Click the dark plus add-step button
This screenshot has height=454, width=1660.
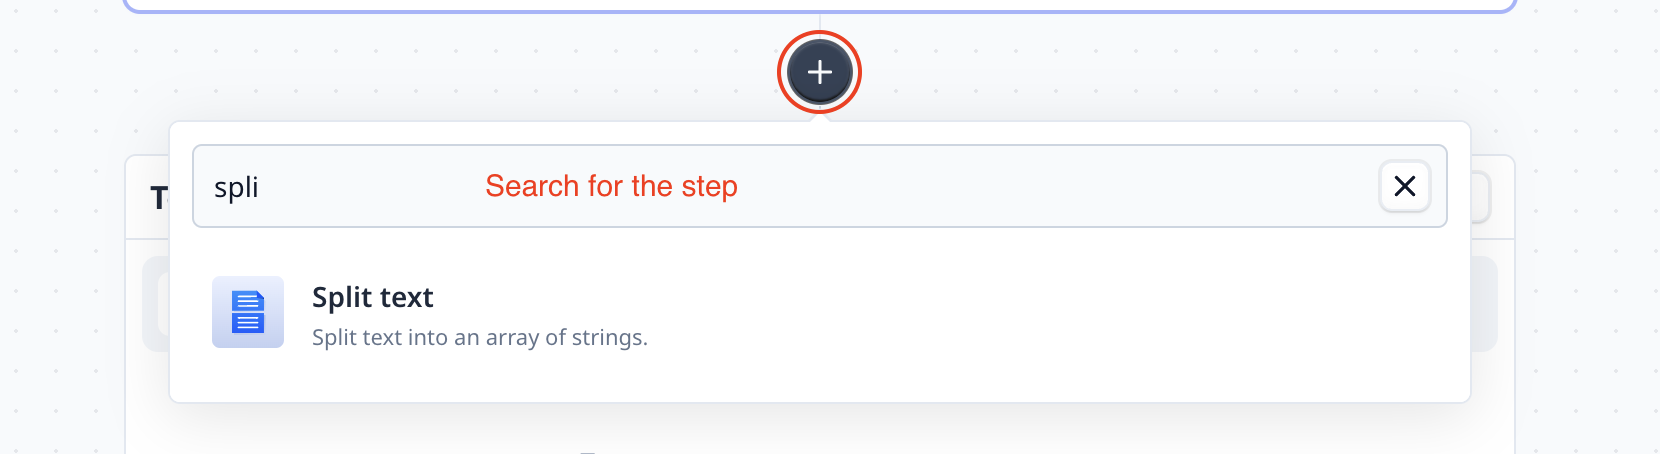(x=819, y=72)
